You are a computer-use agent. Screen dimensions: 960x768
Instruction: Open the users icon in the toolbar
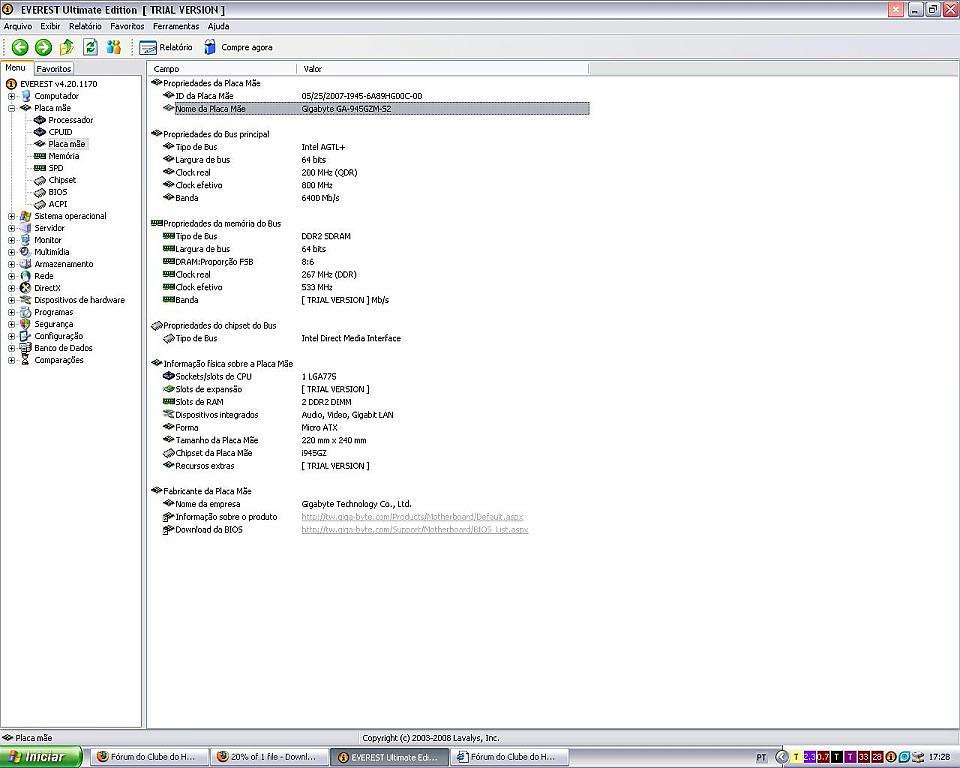coord(114,47)
